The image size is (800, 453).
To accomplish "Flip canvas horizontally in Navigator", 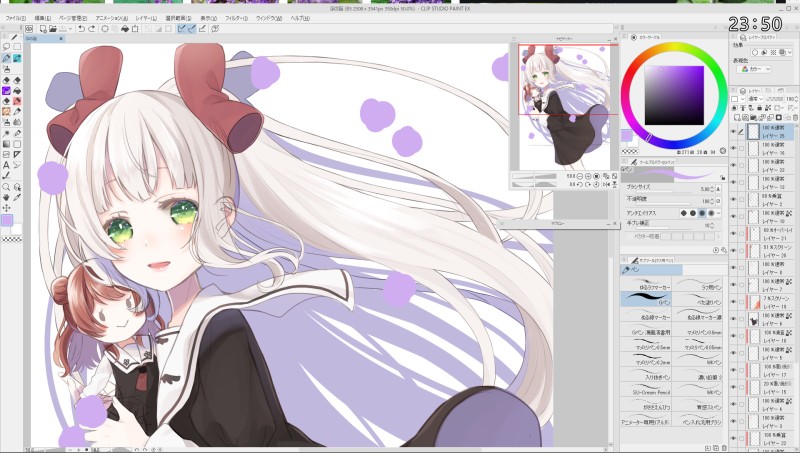I will pyautogui.click(x=606, y=184).
